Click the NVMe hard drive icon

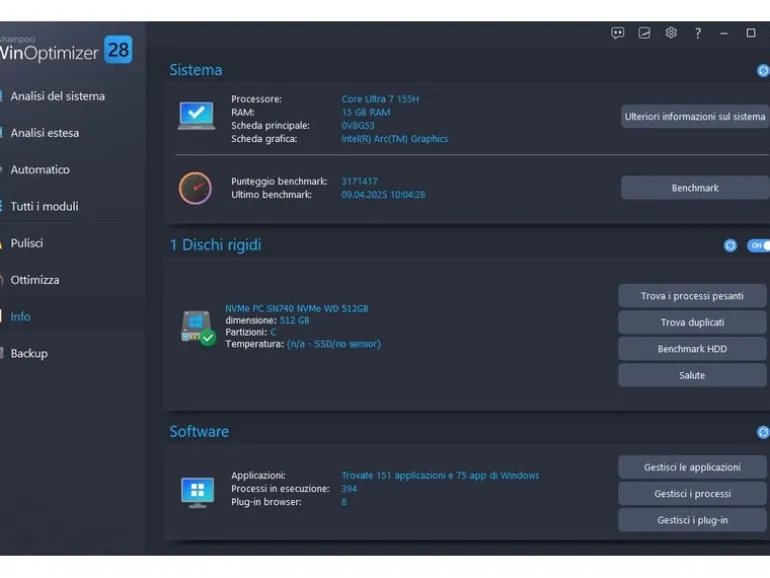(198, 328)
